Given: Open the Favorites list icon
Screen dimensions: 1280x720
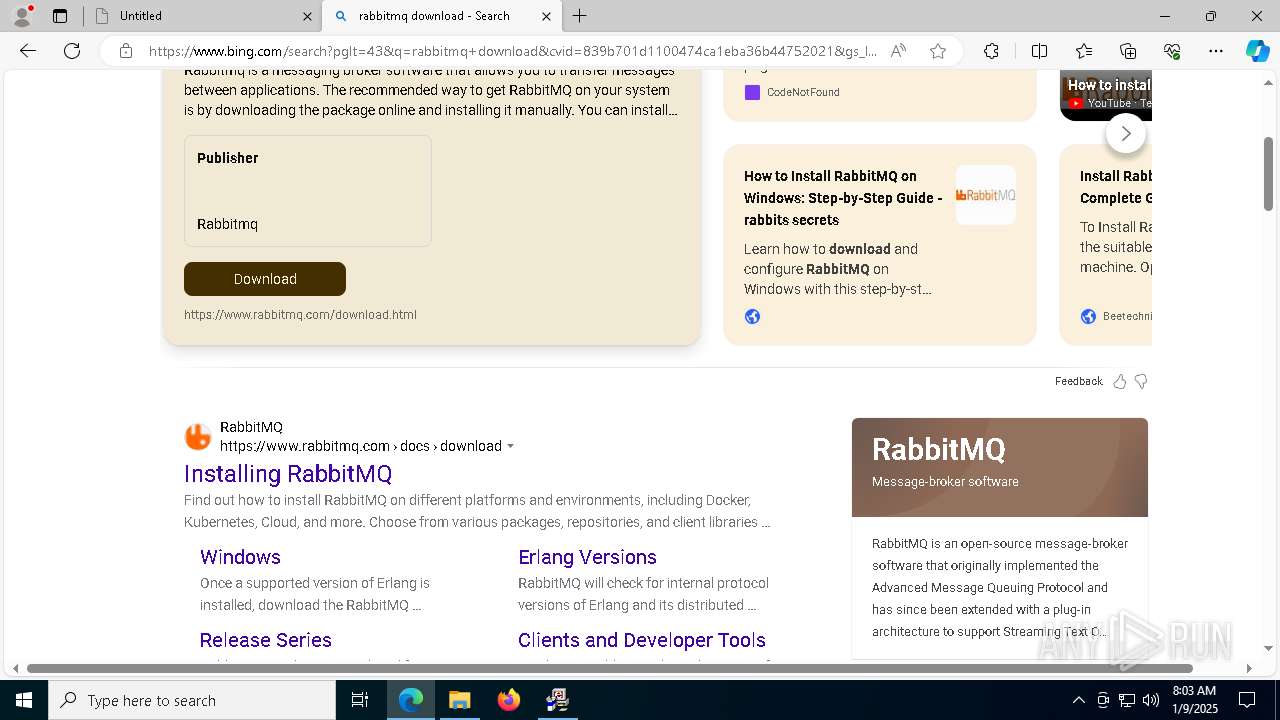Looking at the screenshot, I should point(1084,51).
